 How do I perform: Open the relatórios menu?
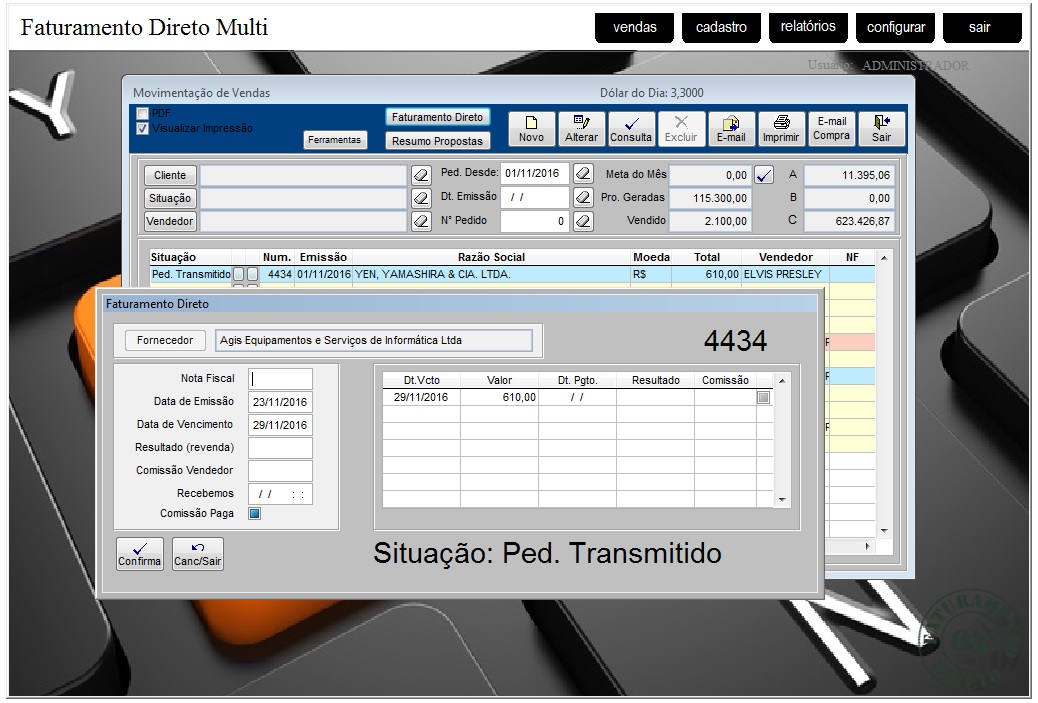point(808,27)
